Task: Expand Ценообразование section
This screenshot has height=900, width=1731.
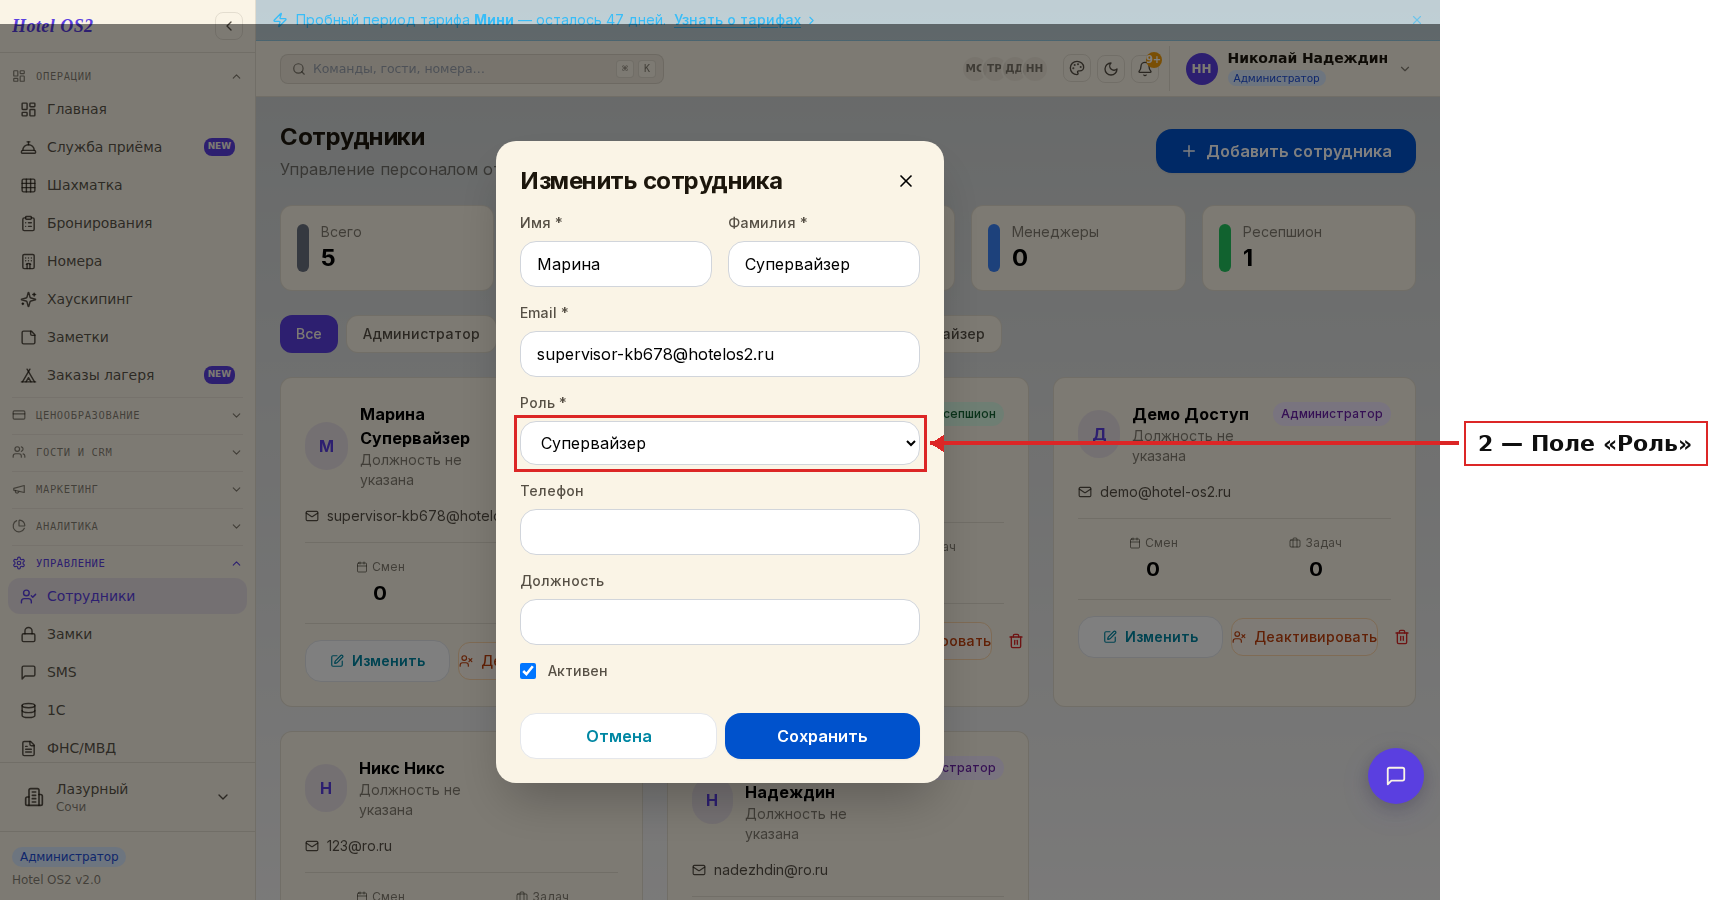Action: pos(127,415)
